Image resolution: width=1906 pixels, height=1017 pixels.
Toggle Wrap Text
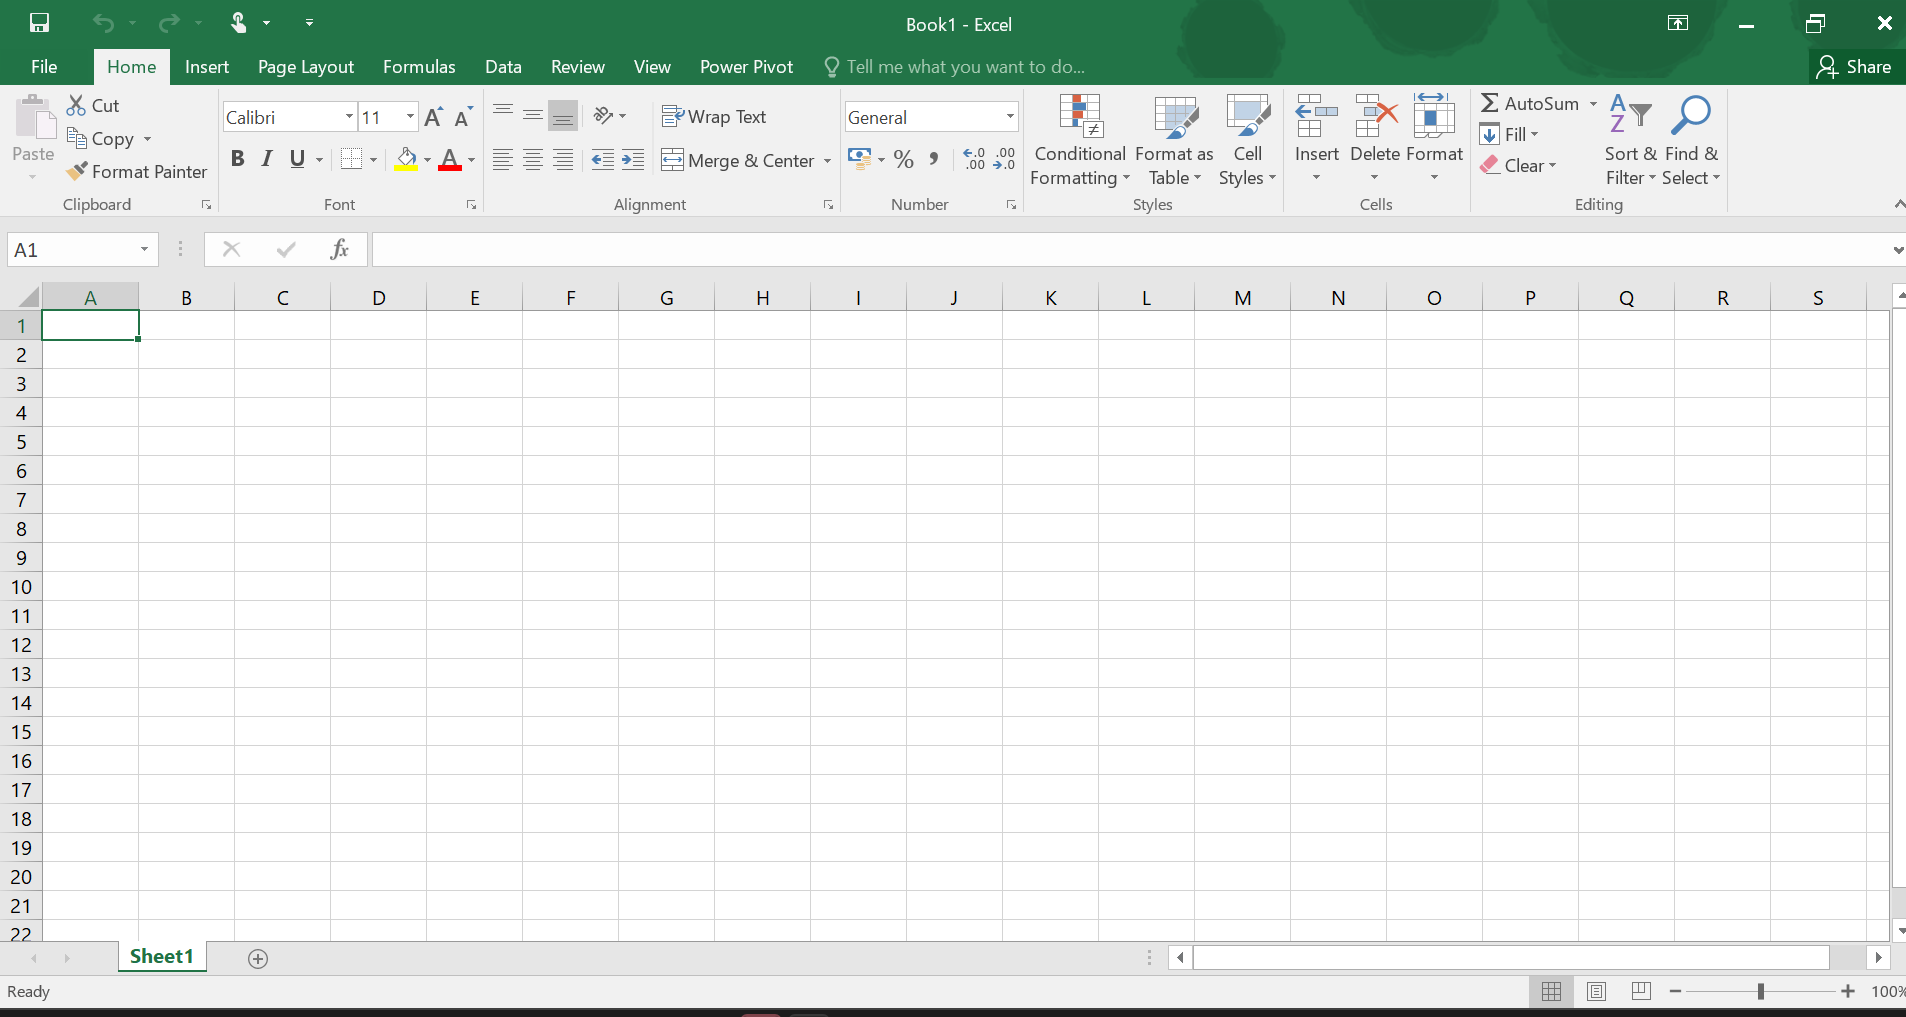pos(714,117)
